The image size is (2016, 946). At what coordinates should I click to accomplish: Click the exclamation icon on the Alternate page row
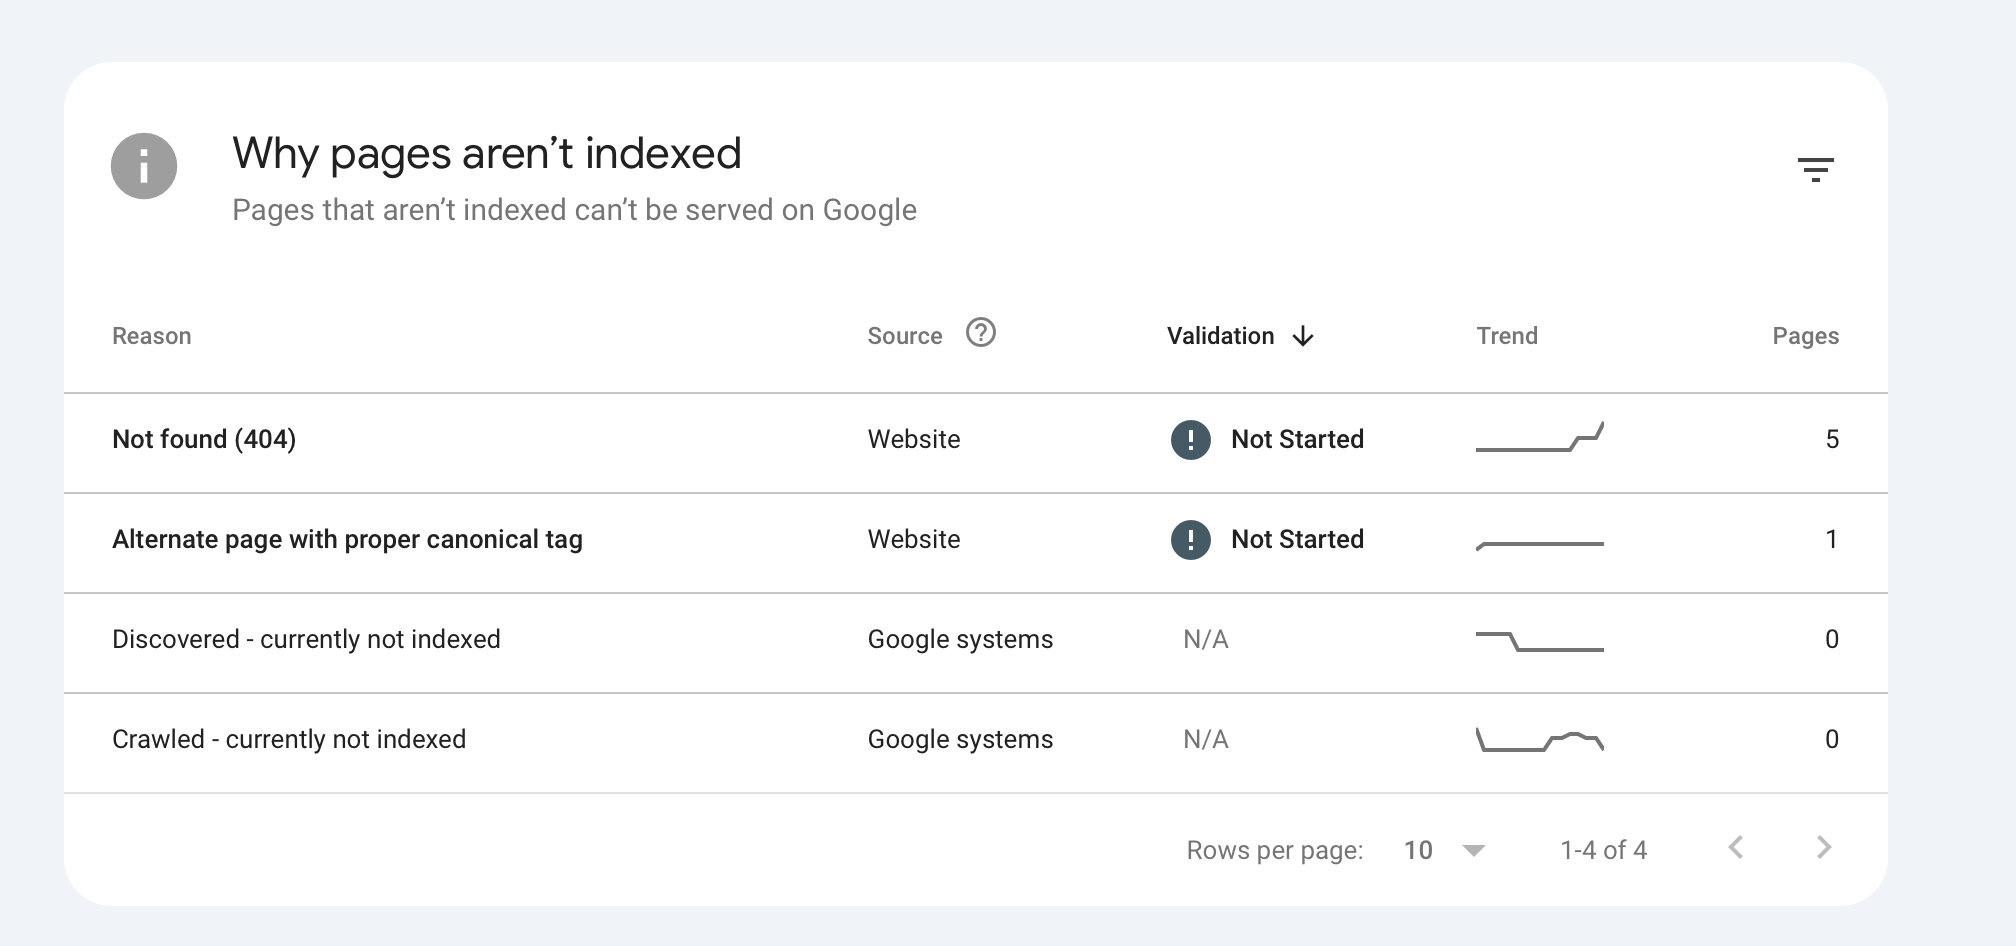1190,539
